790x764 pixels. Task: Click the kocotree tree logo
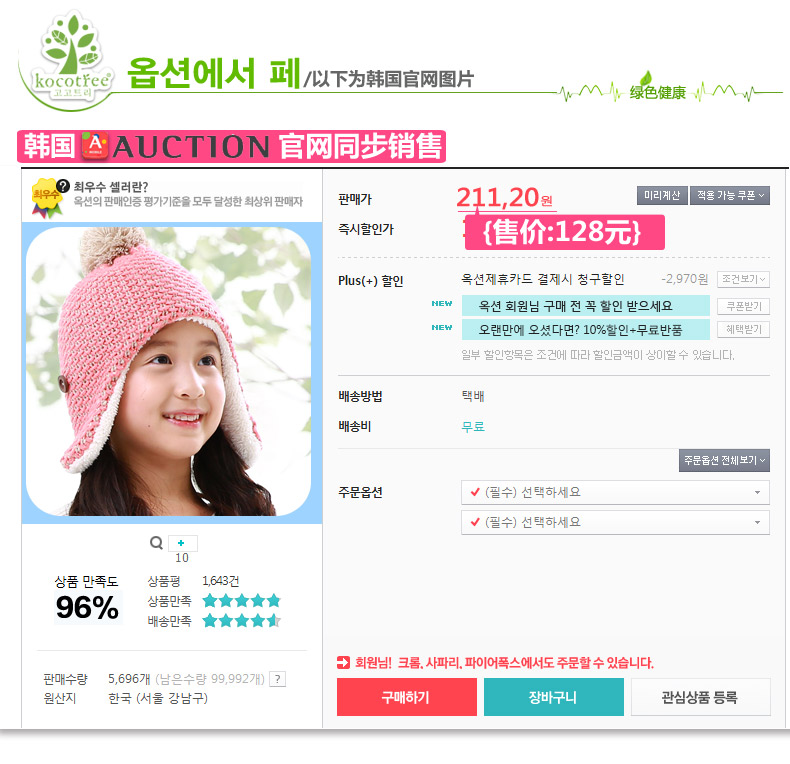(70, 56)
